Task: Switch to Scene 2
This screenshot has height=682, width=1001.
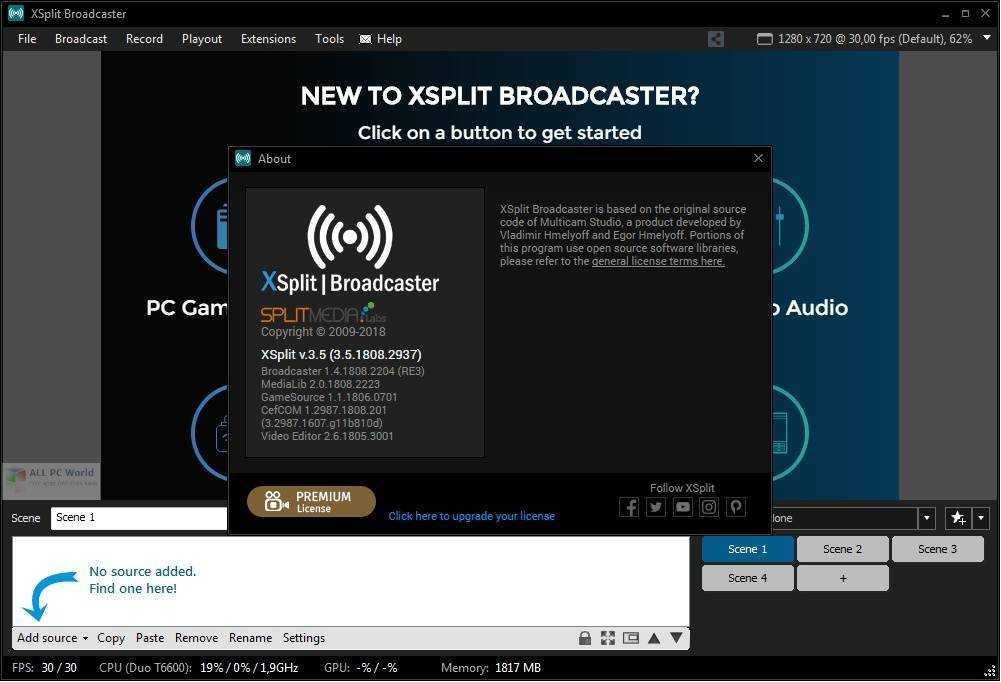Action: point(843,549)
